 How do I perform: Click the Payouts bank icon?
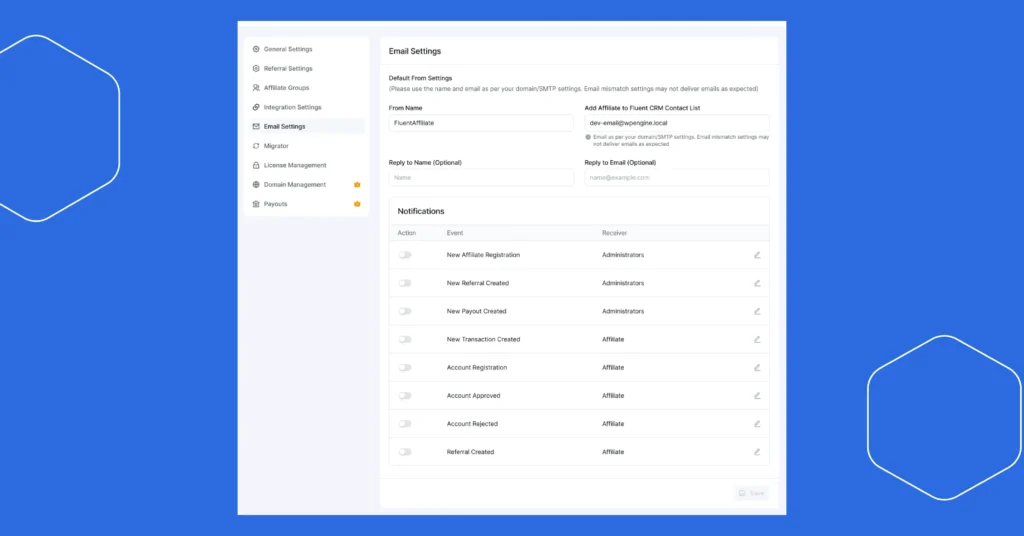256,204
